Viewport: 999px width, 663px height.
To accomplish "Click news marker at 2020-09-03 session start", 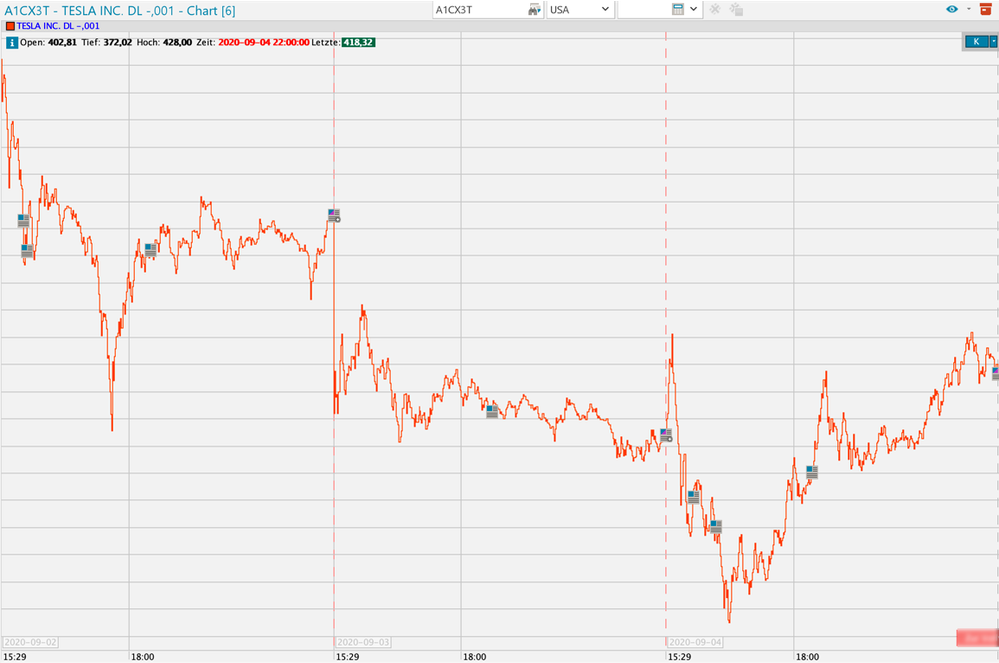I will [334, 214].
